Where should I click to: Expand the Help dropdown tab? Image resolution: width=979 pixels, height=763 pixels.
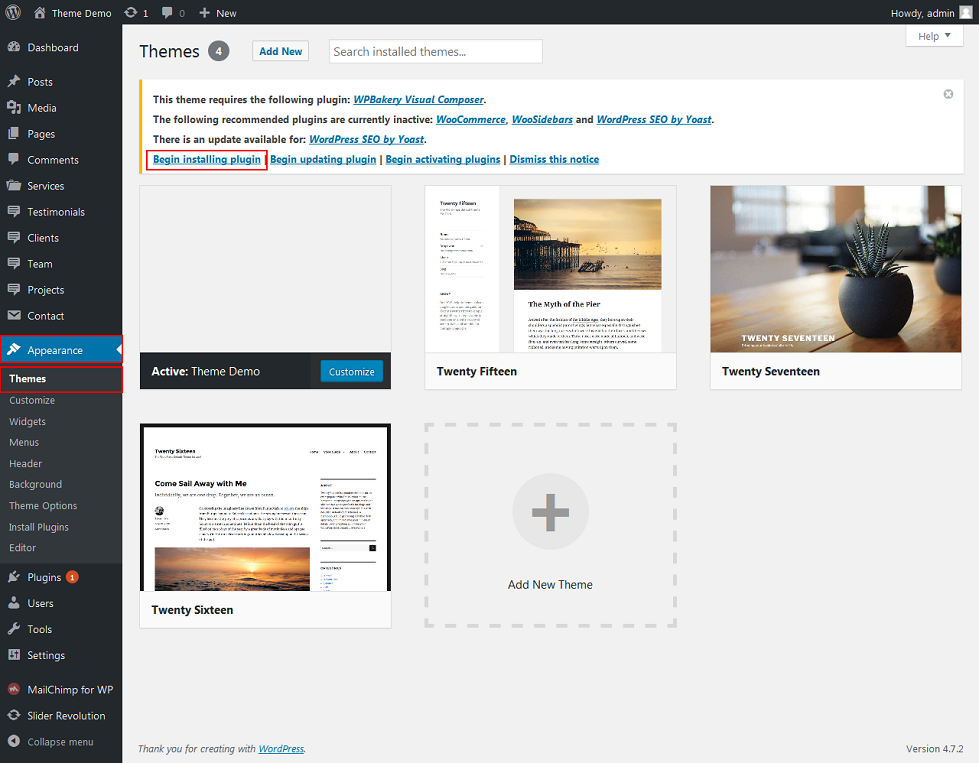[934, 36]
